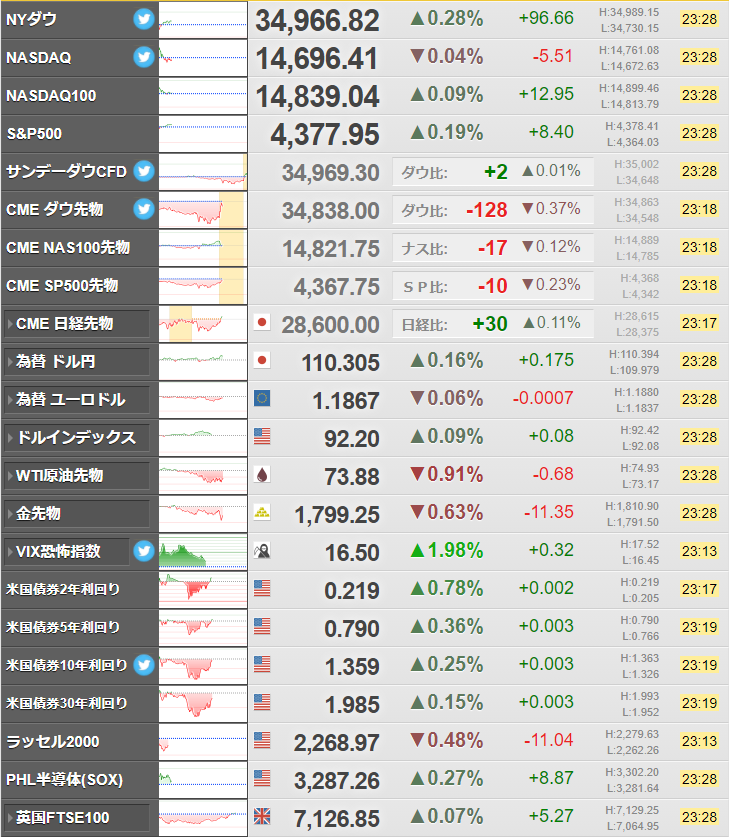Open the ラッセル2000 label
Image resolution: width=730 pixels, height=837 pixels.
point(53,741)
